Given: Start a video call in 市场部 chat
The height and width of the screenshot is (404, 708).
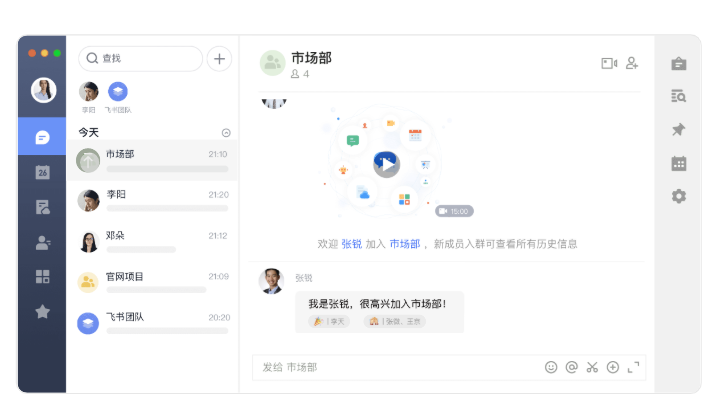Looking at the screenshot, I should point(608,63).
